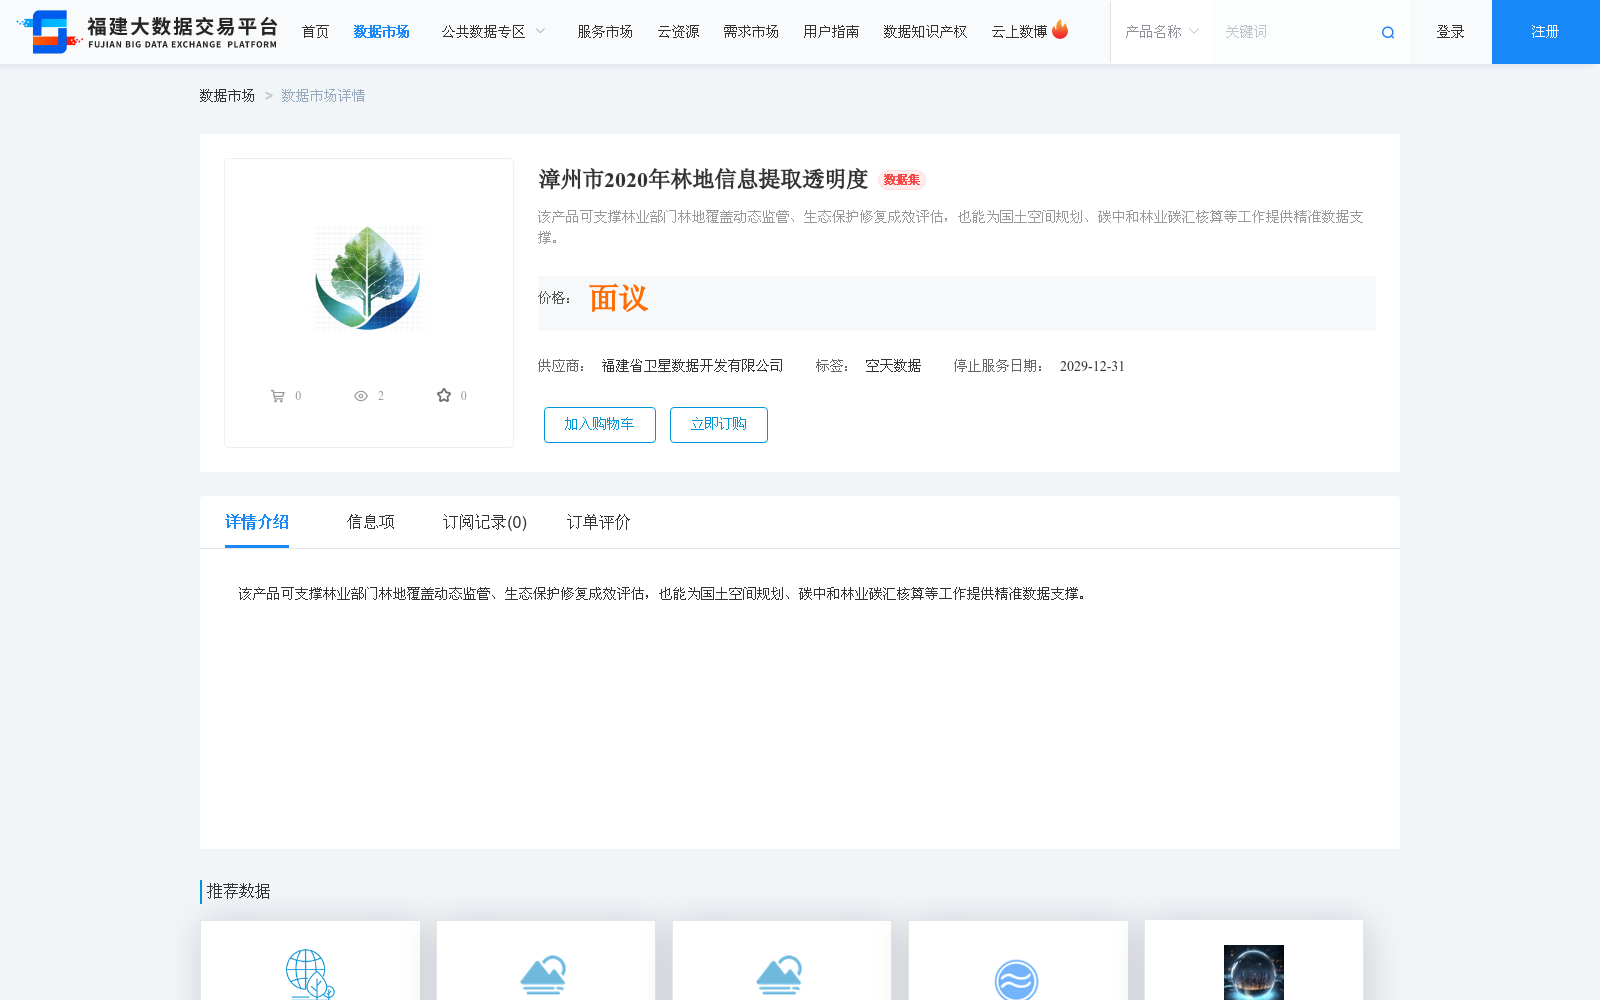Image resolution: width=1600 pixels, height=1000 pixels.
Task: Click the 面议 price text
Action: point(618,298)
